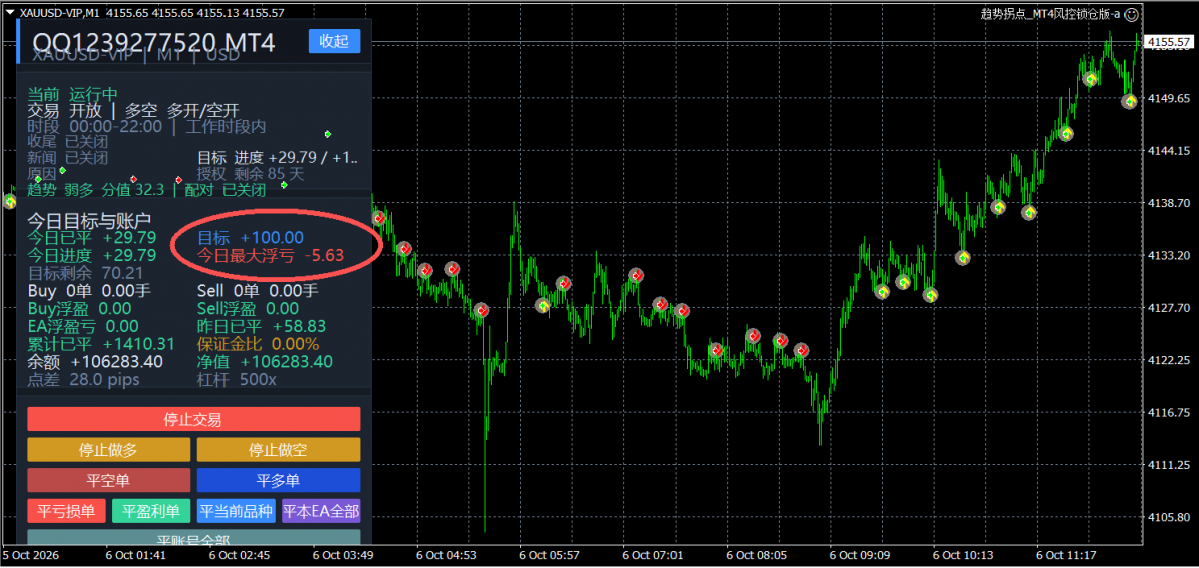The image size is (1199, 568).
Task: Click the 交易 开放 | 多空 多开/空开 line
Action: 133,110
